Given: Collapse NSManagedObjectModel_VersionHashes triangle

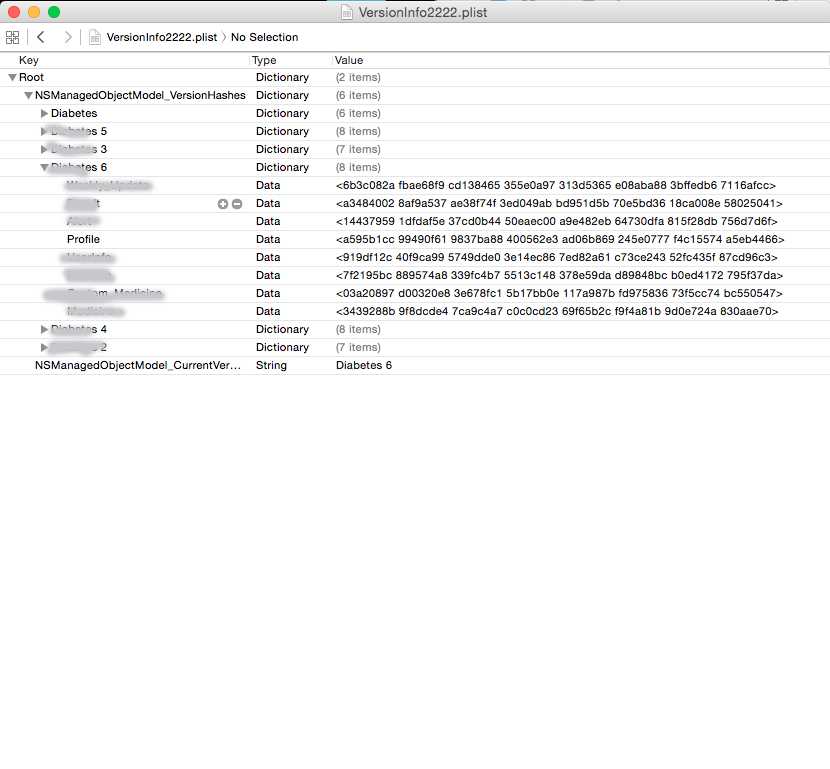Looking at the screenshot, I should click(x=29, y=95).
